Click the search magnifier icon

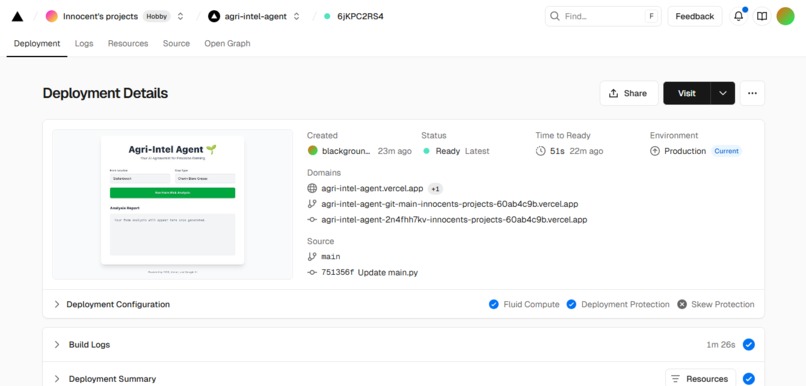tap(555, 16)
